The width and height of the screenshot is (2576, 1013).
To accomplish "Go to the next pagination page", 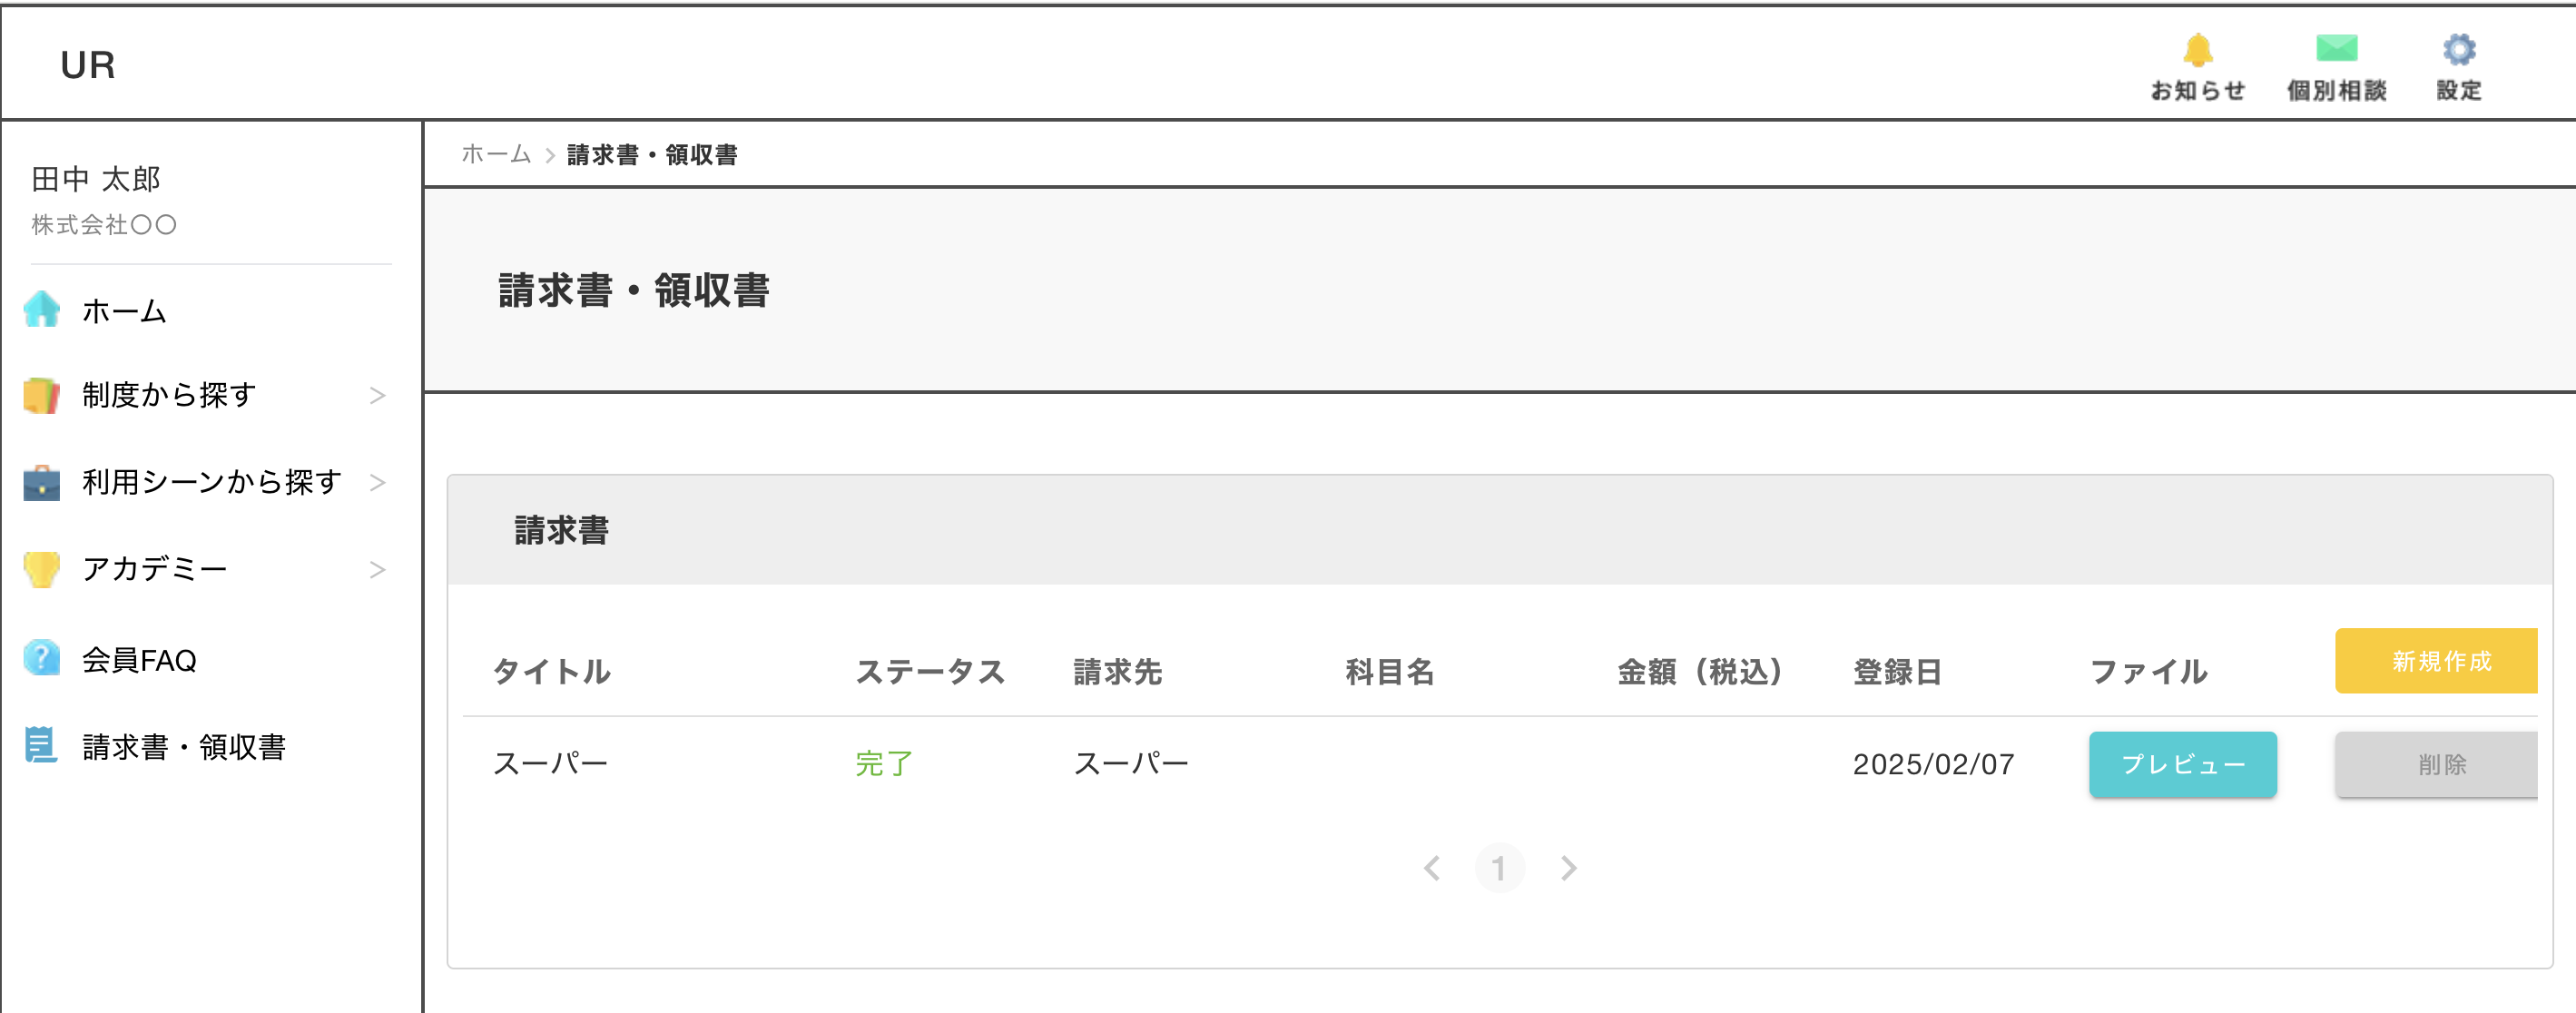I will pyautogui.click(x=1568, y=868).
